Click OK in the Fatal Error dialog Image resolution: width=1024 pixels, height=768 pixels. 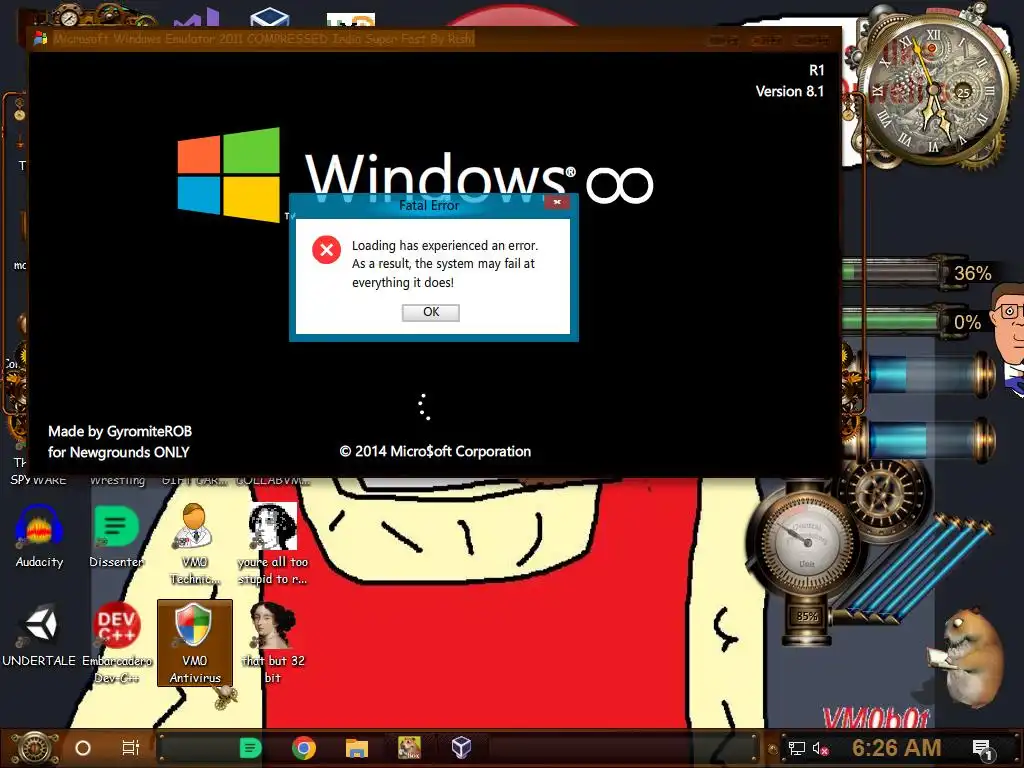[x=430, y=312]
